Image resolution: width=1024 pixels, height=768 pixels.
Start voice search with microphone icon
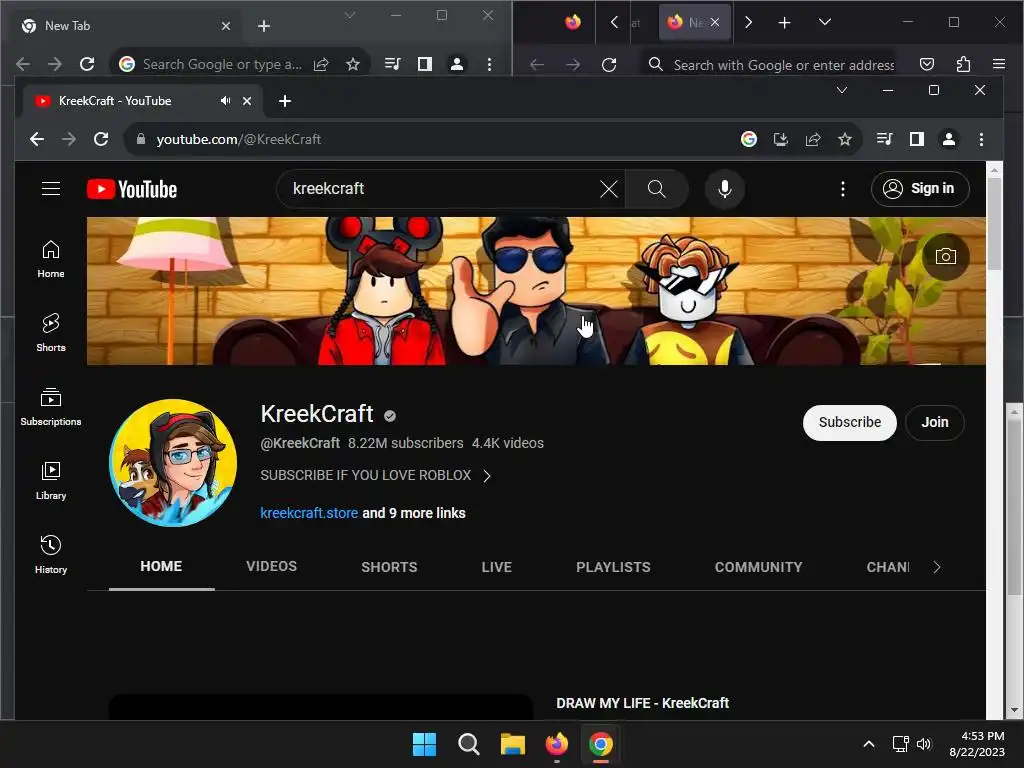click(x=724, y=189)
